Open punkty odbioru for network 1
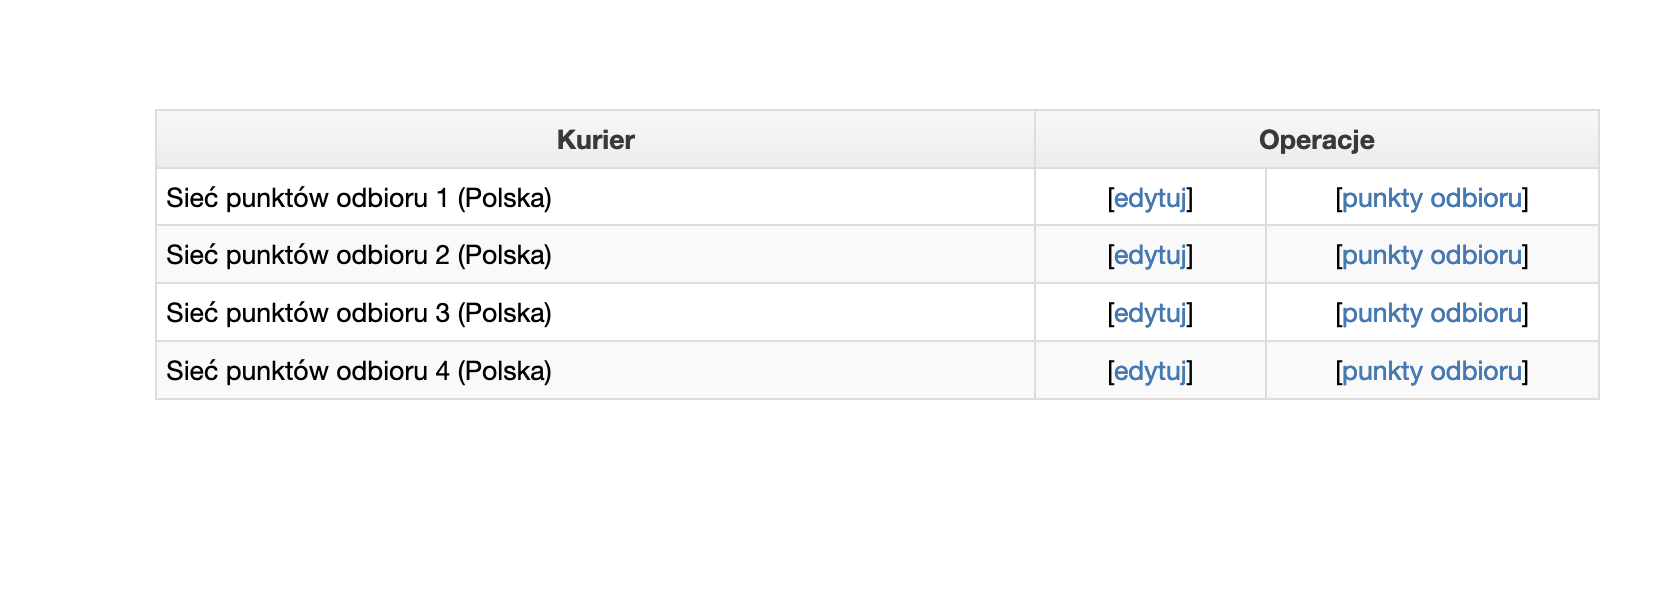The height and width of the screenshot is (594, 1670). [x=1432, y=198]
